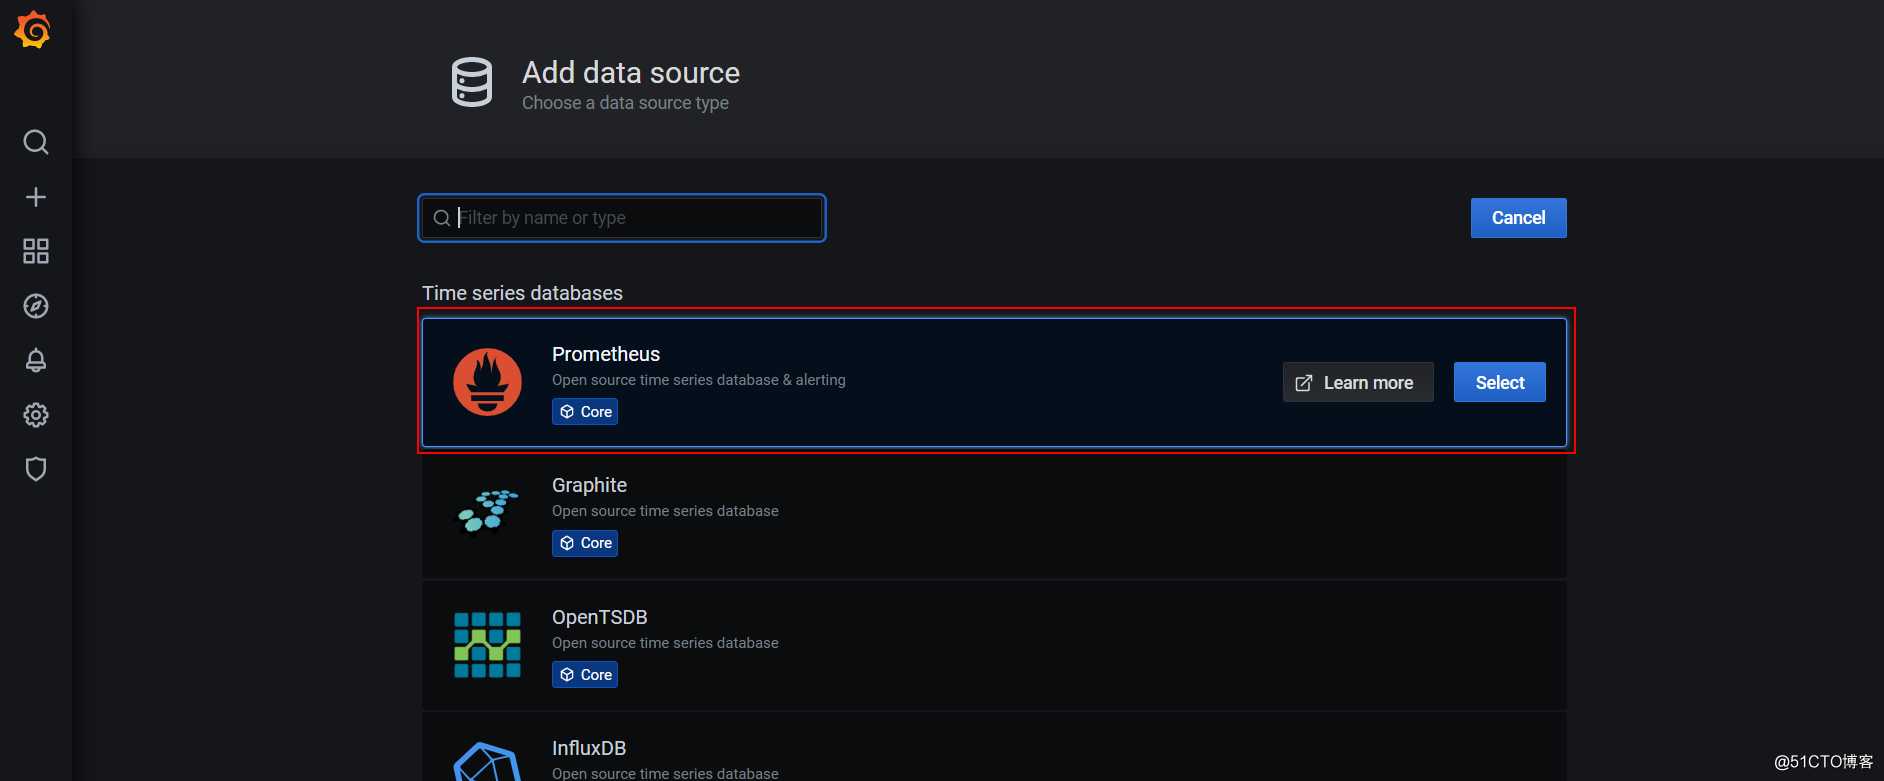The image size is (1884, 781).
Task: Click the OpenTSDB grid logo
Action: point(487,645)
